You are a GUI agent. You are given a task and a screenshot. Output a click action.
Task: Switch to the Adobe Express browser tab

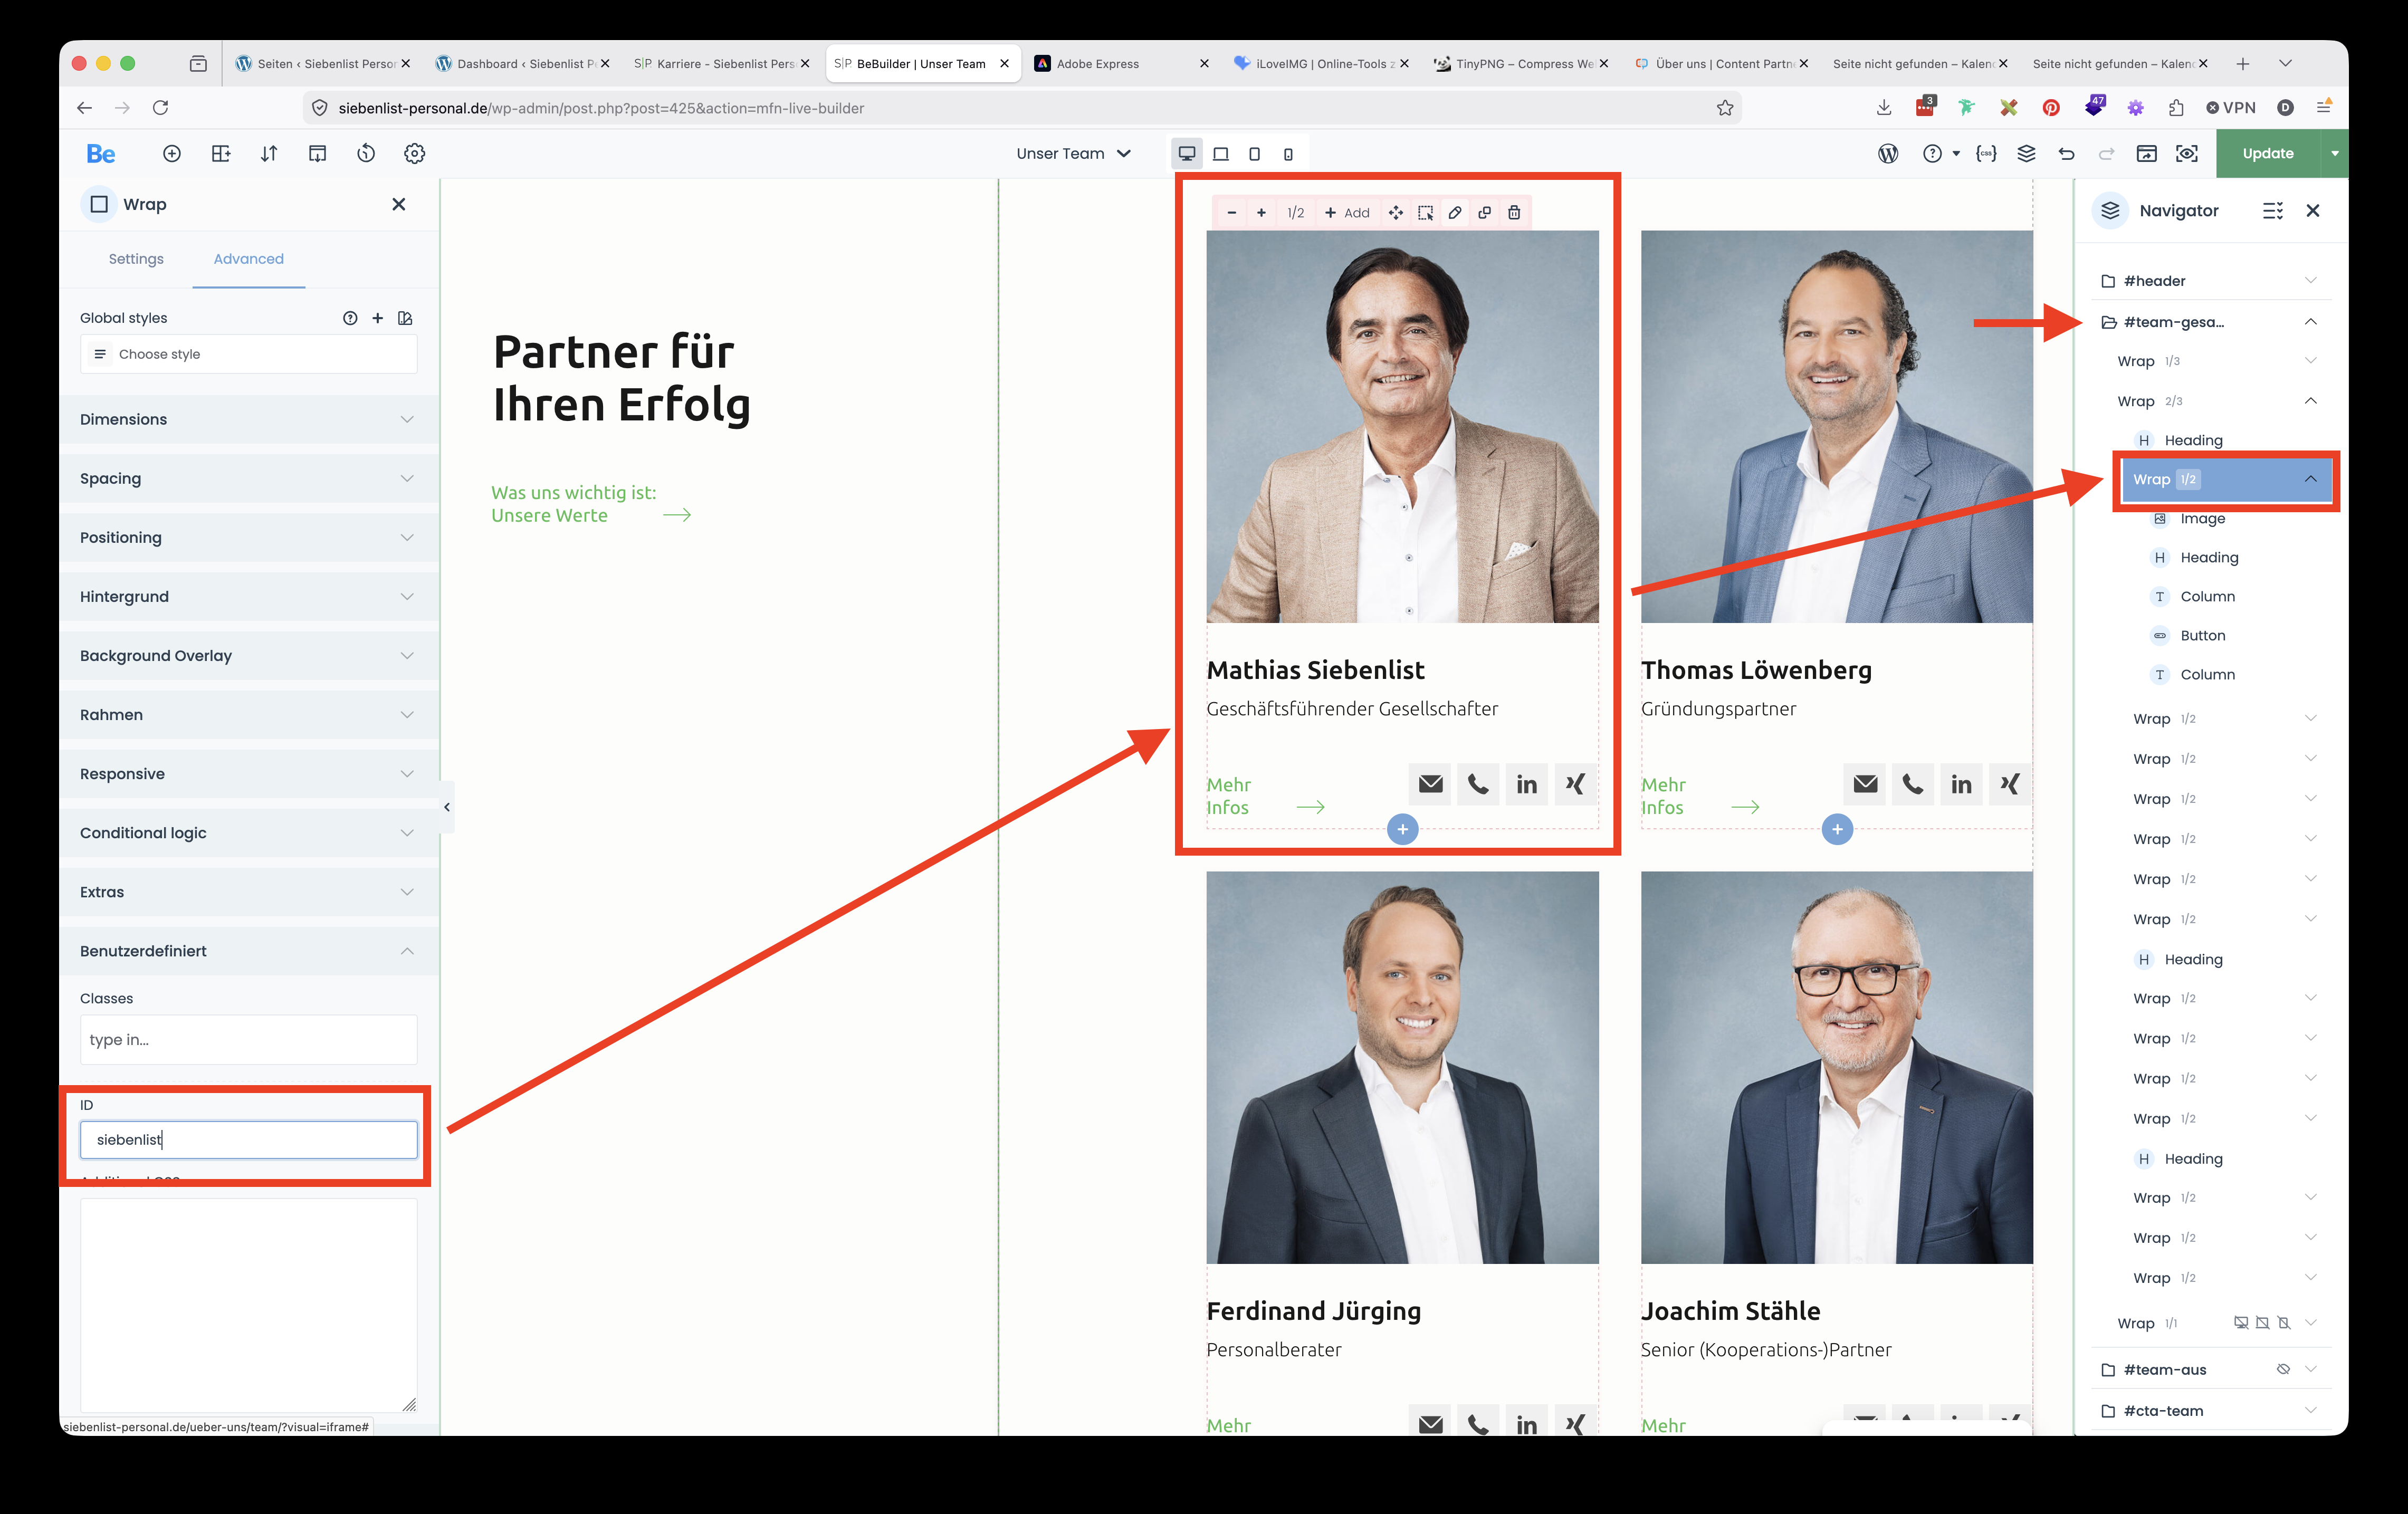coord(1098,63)
